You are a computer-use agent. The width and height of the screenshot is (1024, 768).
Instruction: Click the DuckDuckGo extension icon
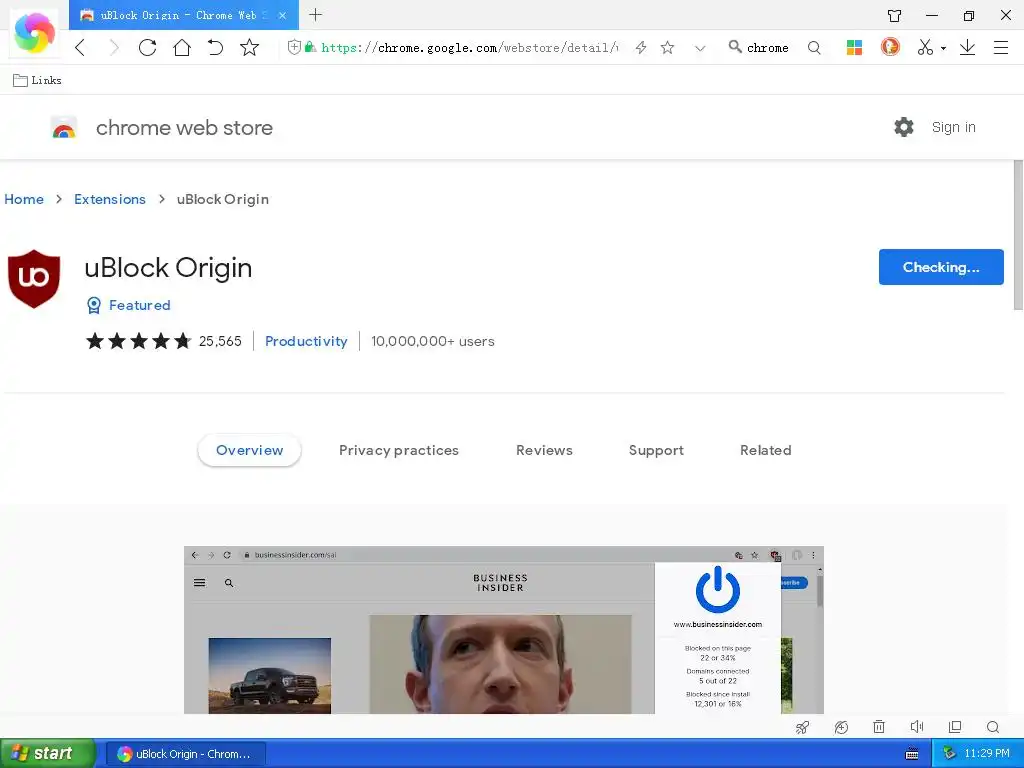890,46
